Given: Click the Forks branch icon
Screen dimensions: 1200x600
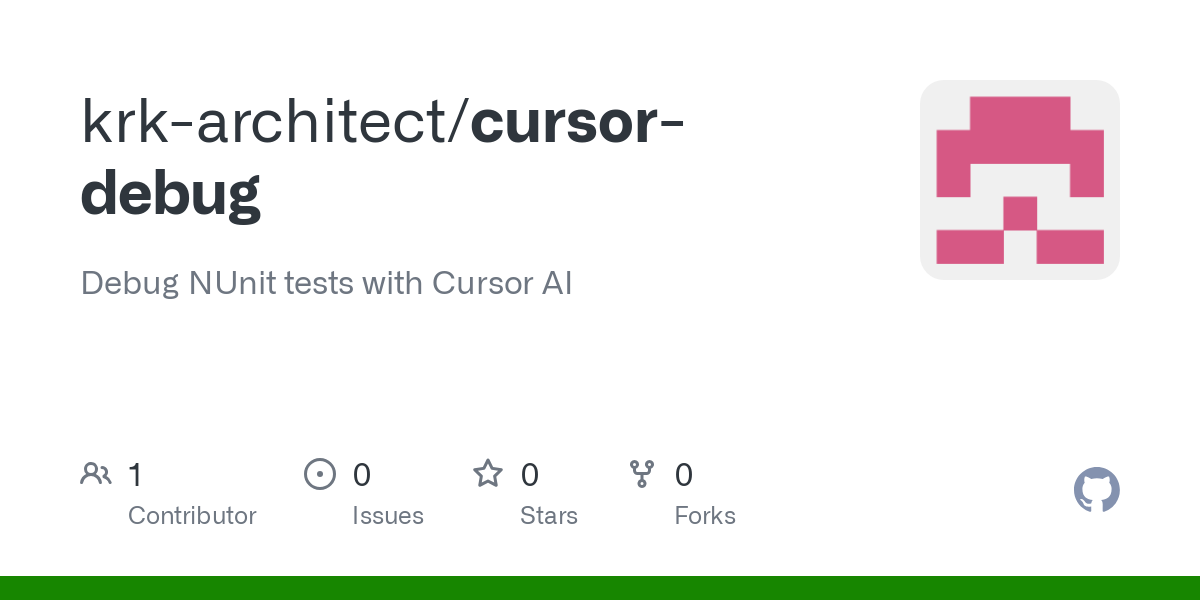Looking at the screenshot, I should [x=642, y=474].
